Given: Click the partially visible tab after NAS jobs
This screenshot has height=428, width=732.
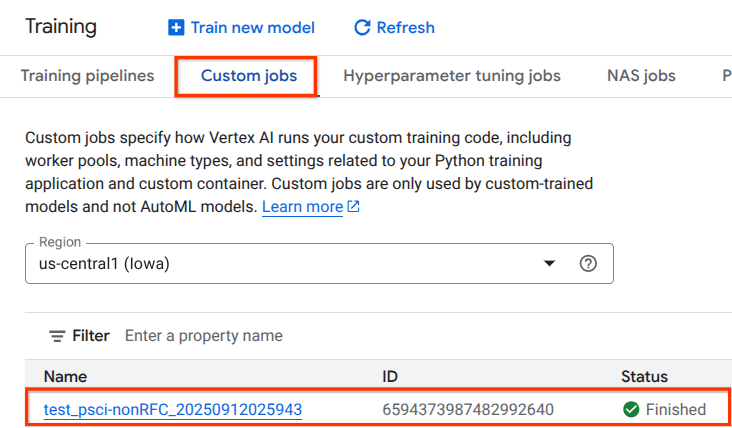Looking at the screenshot, I should pos(725,76).
